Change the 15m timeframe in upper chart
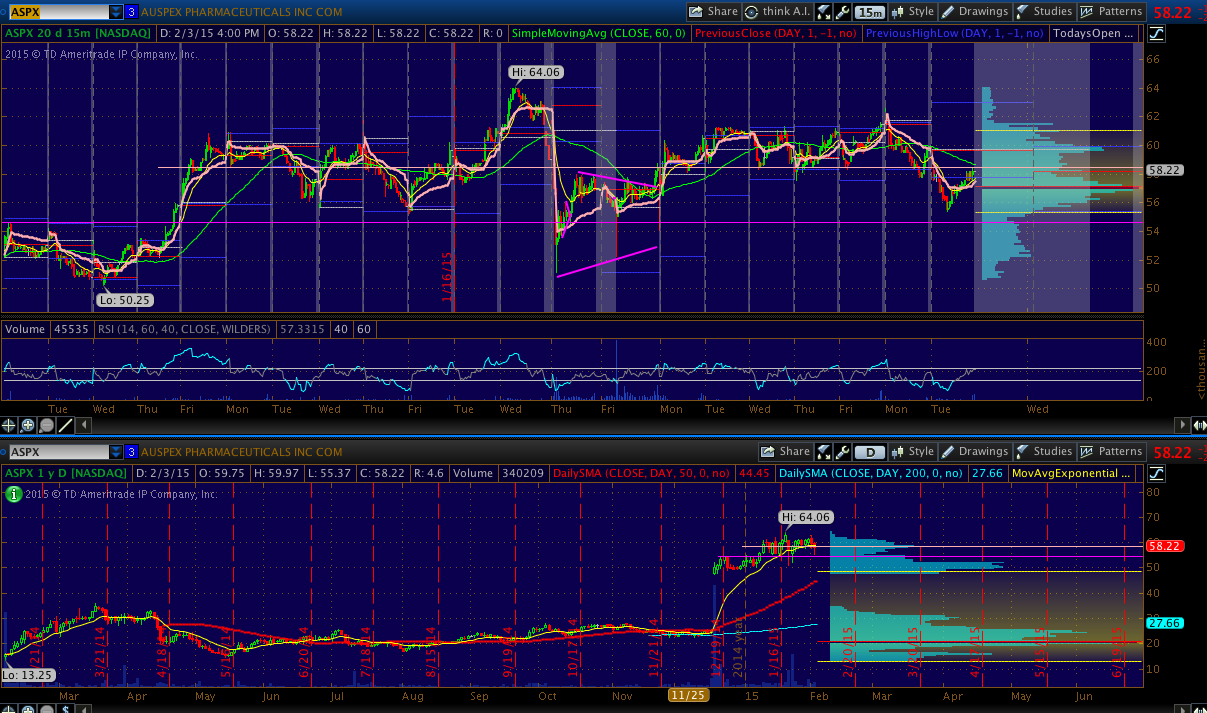This screenshot has height=713, width=1207. coord(870,12)
